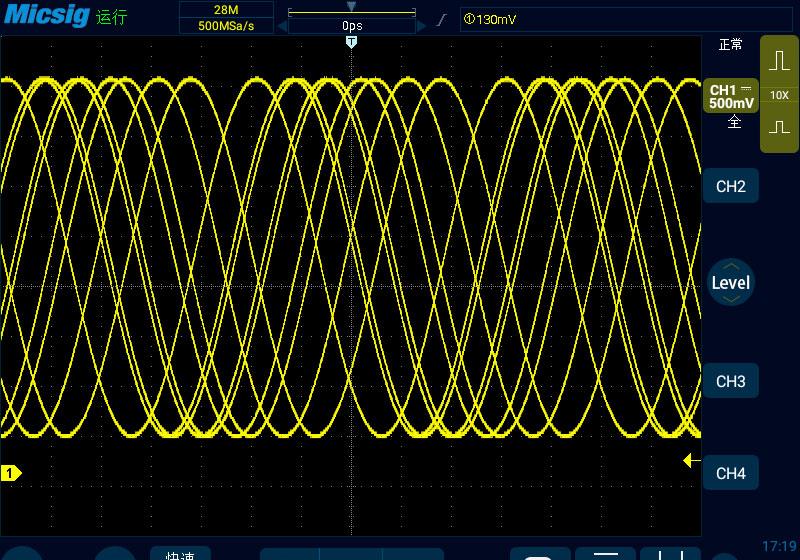Select the yellow trigger level arrow marker
This screenshot has height=560, width=800.
(691, 461)
